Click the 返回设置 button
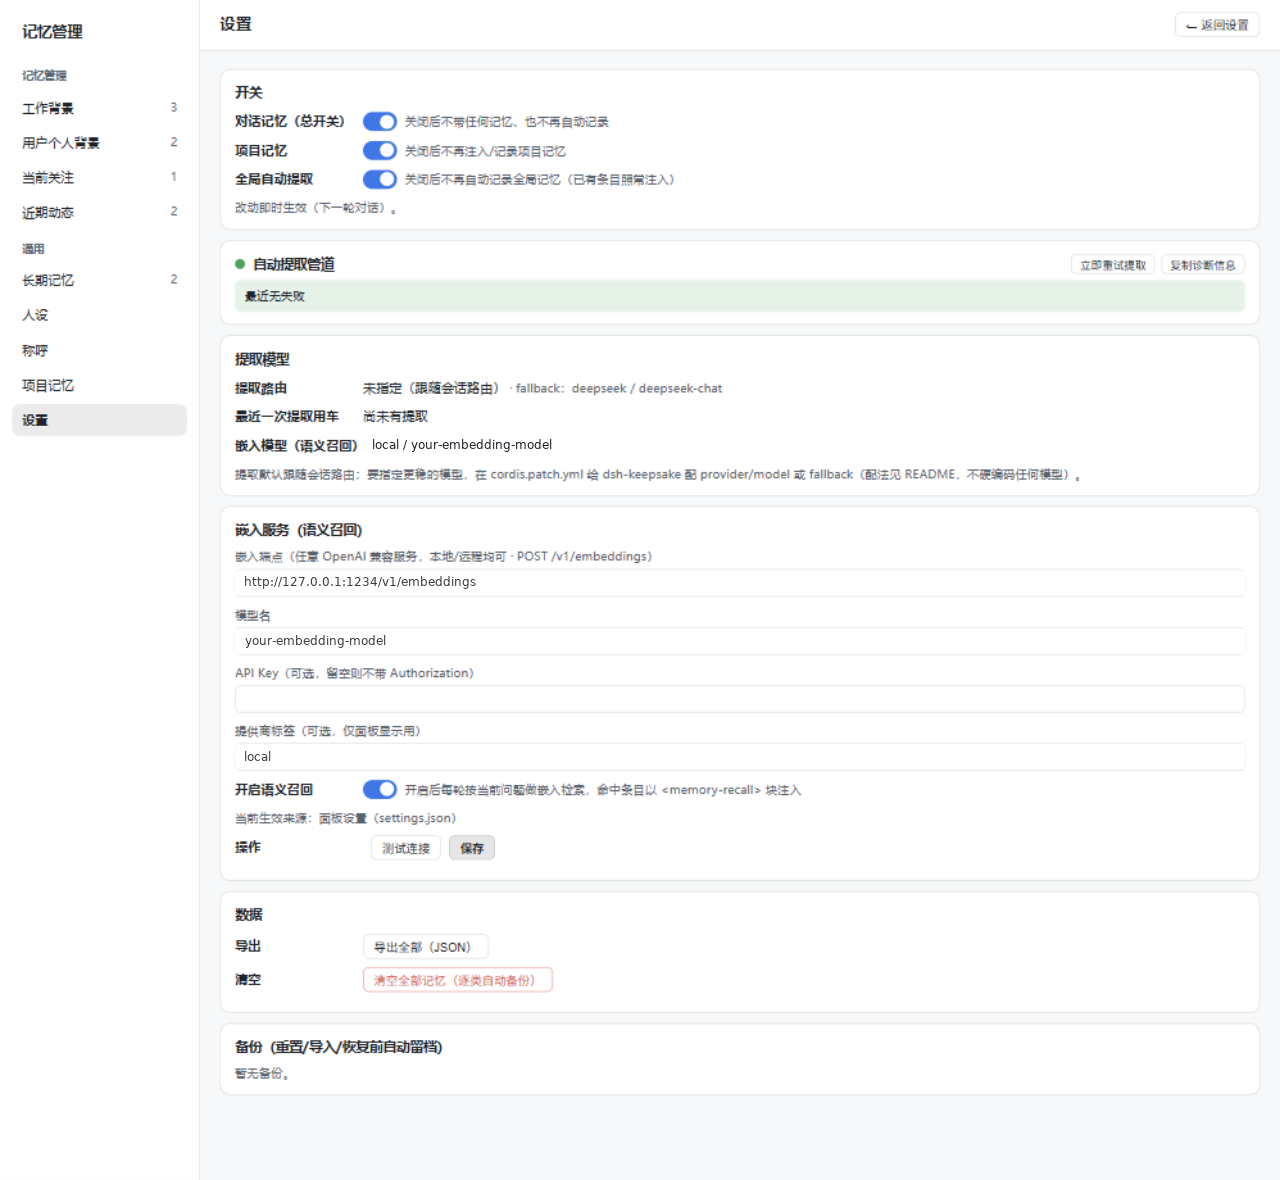Image resolution: width=1280 pixels, height=1180 pixels. tap(1217, 25)
